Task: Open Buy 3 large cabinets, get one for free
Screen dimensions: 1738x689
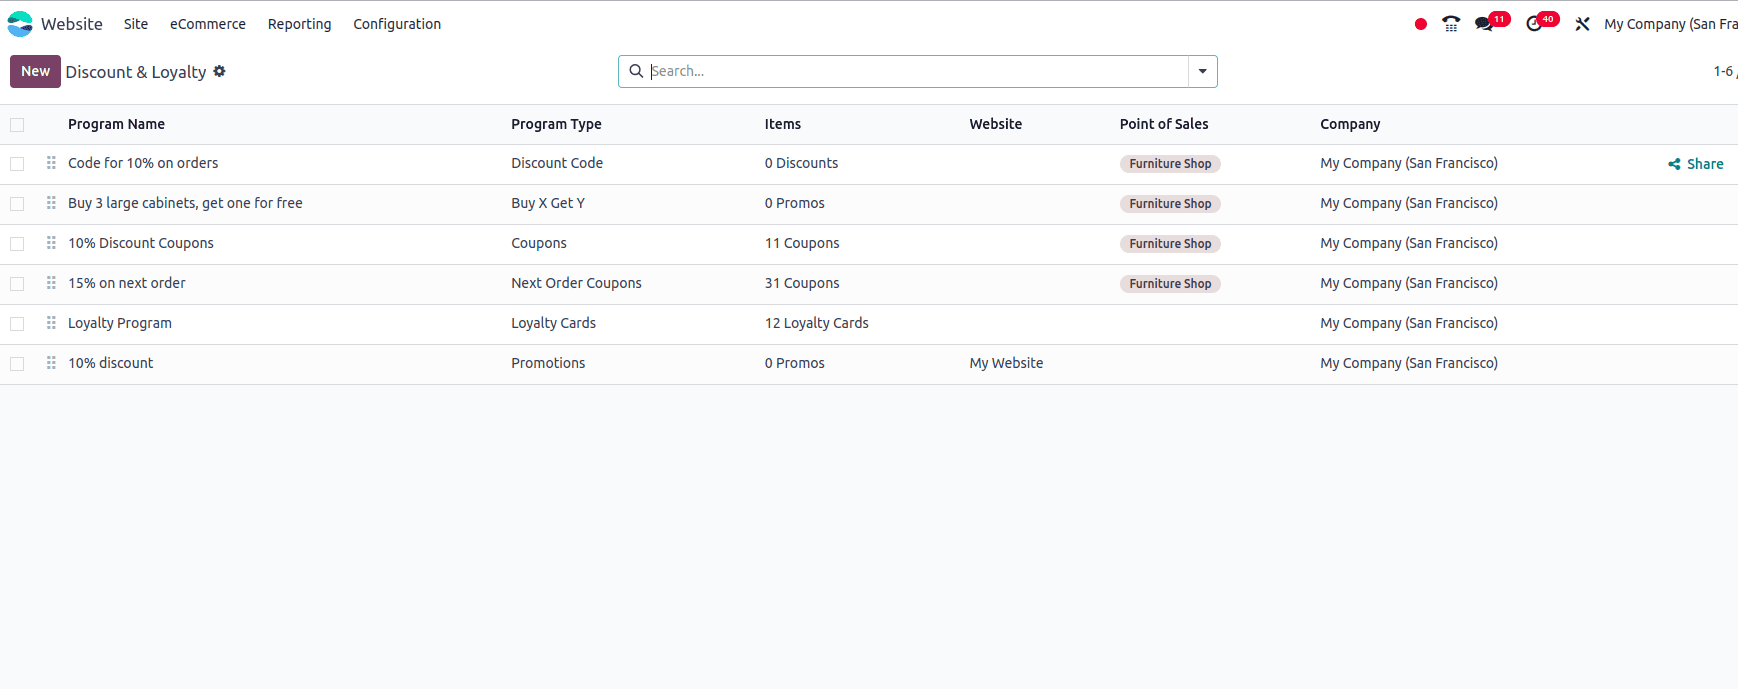Action: click(185, 203)
